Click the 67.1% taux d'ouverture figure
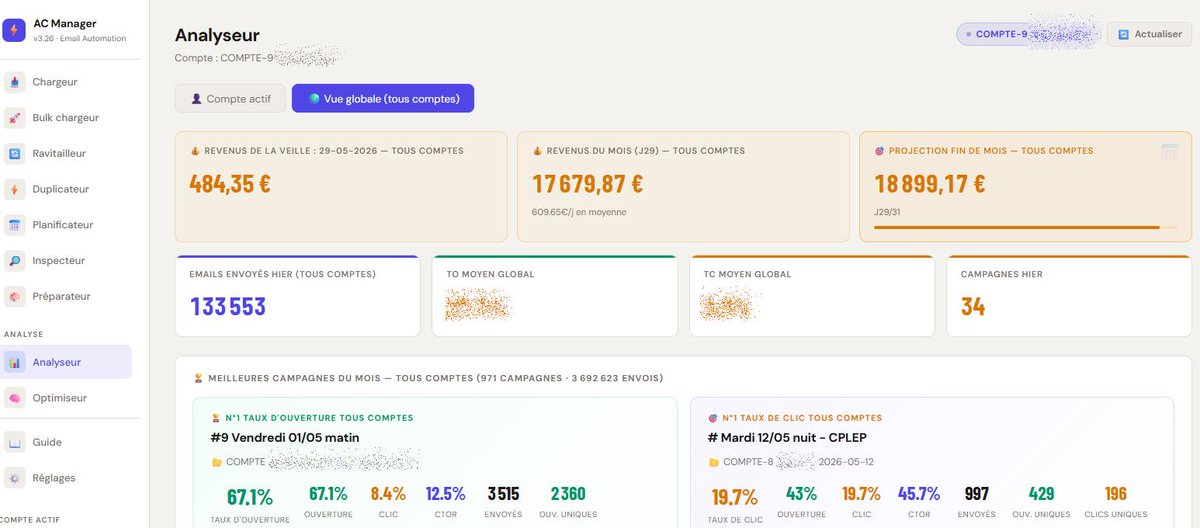This screenshot has width=1200, height=528. [x=250, y=497]
